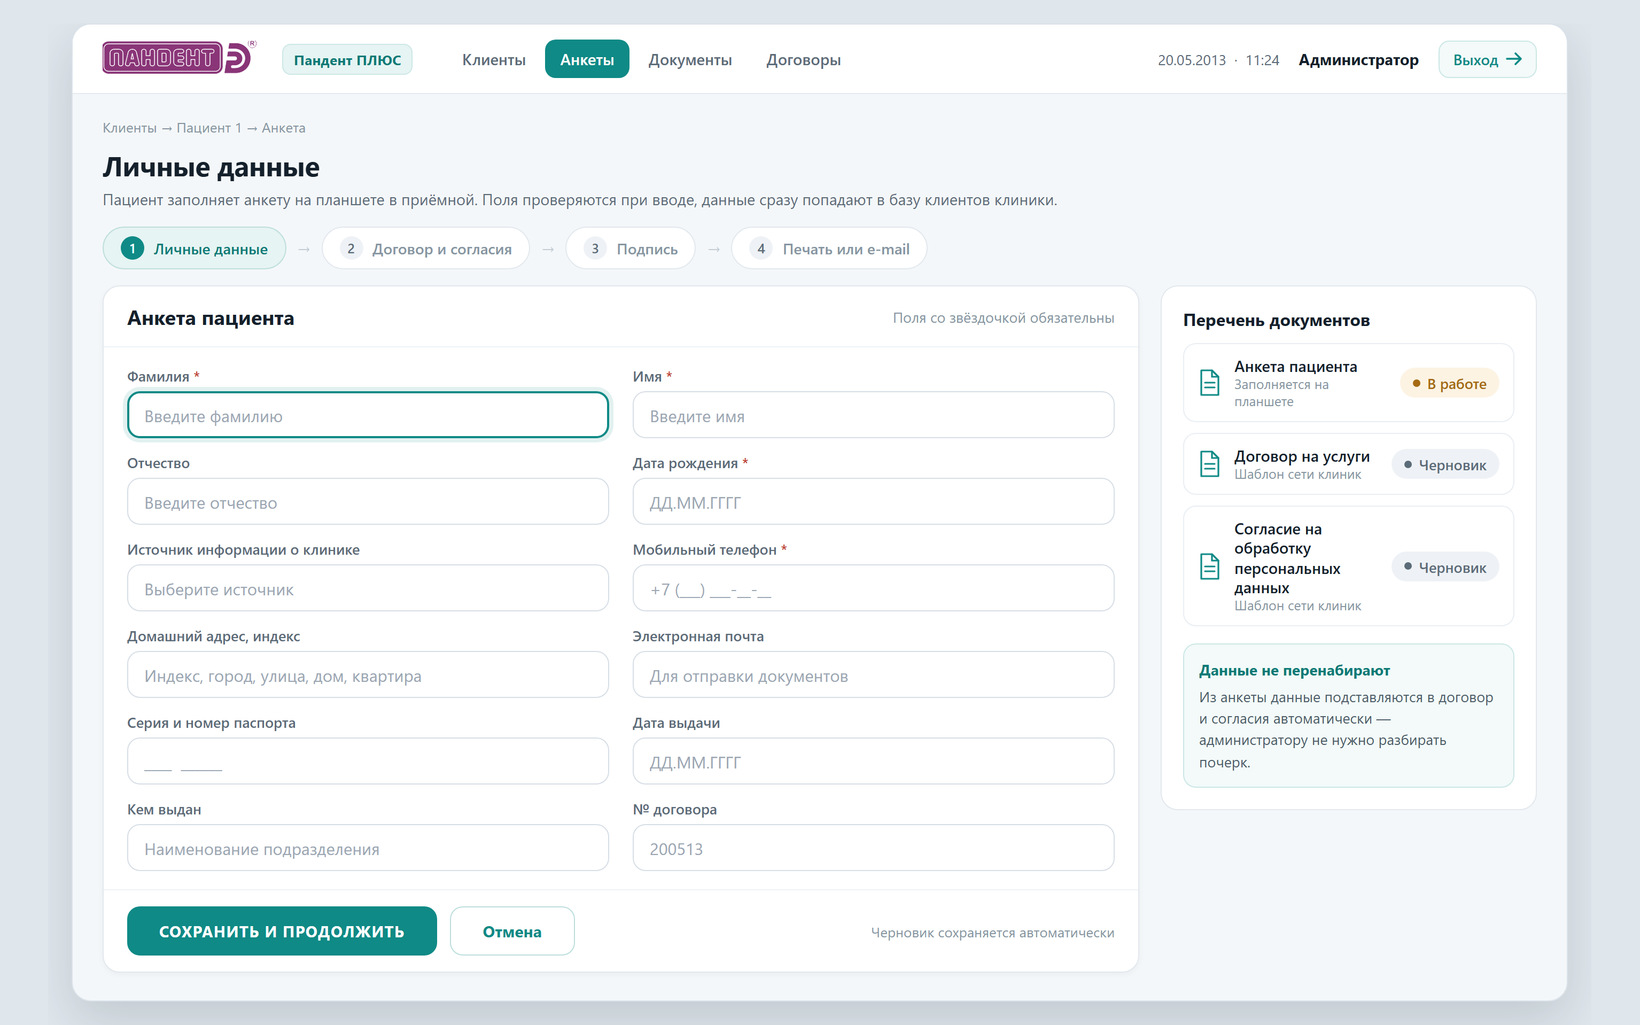The image size is (1640, 1025).
Task: Click the Выход logout button
Action: click(1487, 59)
